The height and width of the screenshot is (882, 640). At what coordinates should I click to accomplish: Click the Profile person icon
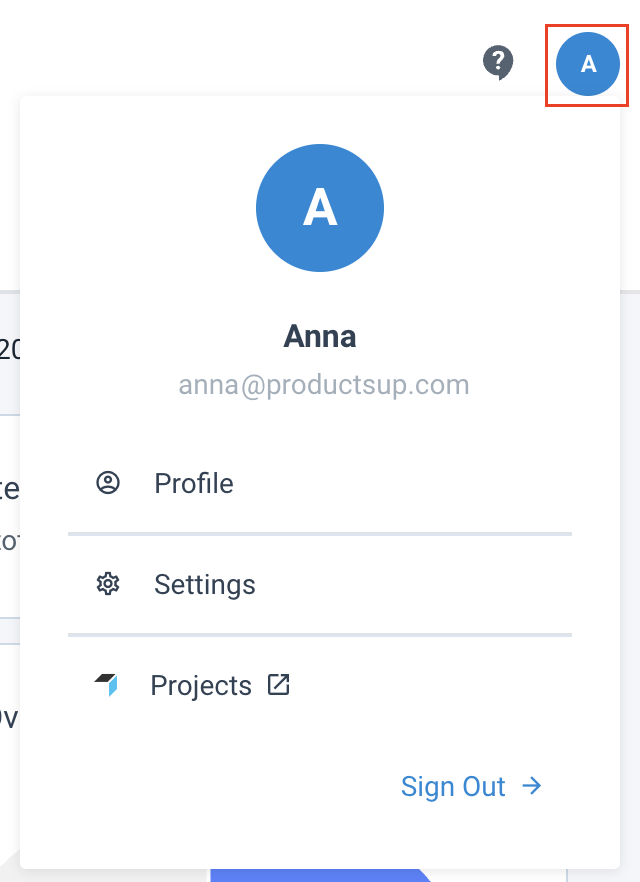[108, 483]
